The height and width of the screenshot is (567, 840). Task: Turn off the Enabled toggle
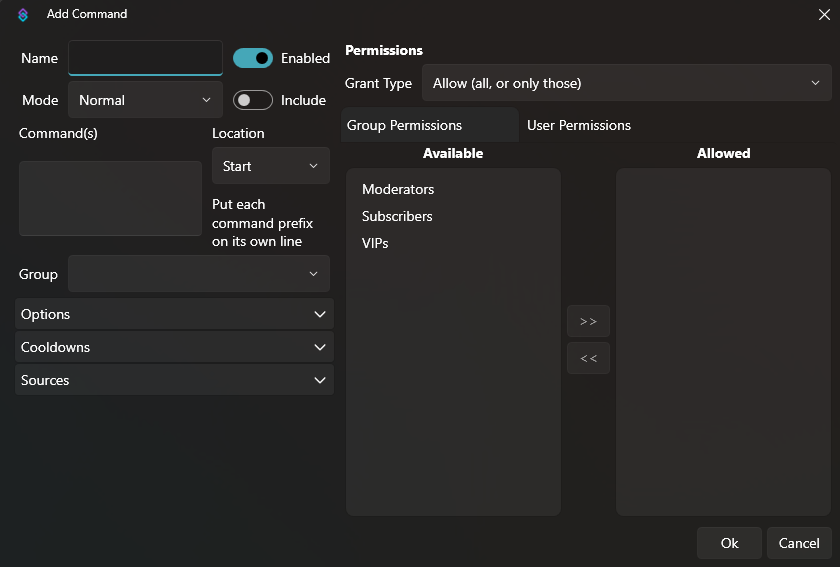253,58
